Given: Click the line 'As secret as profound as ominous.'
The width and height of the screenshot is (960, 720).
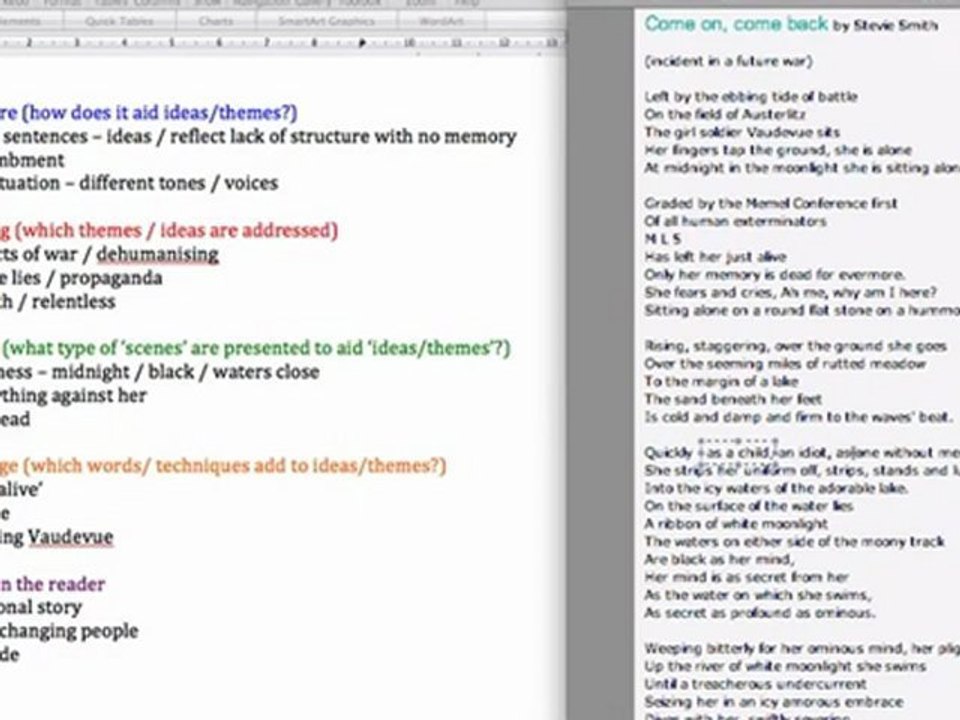Looking at the screenshot, I should click(x=760, y=613).
